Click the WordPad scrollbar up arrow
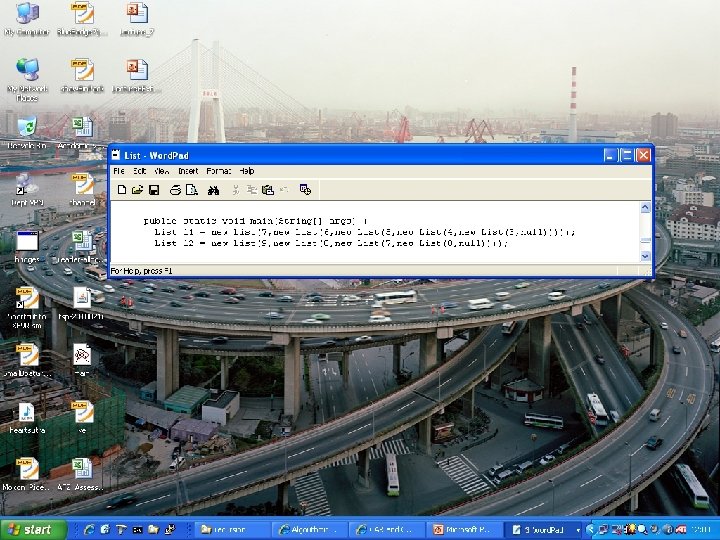 click(x=645, y=208)
